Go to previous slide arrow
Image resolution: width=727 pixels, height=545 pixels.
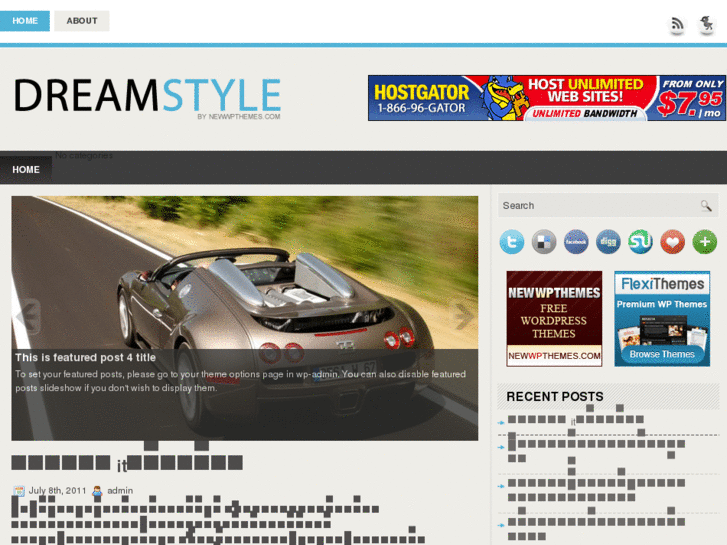28,317
